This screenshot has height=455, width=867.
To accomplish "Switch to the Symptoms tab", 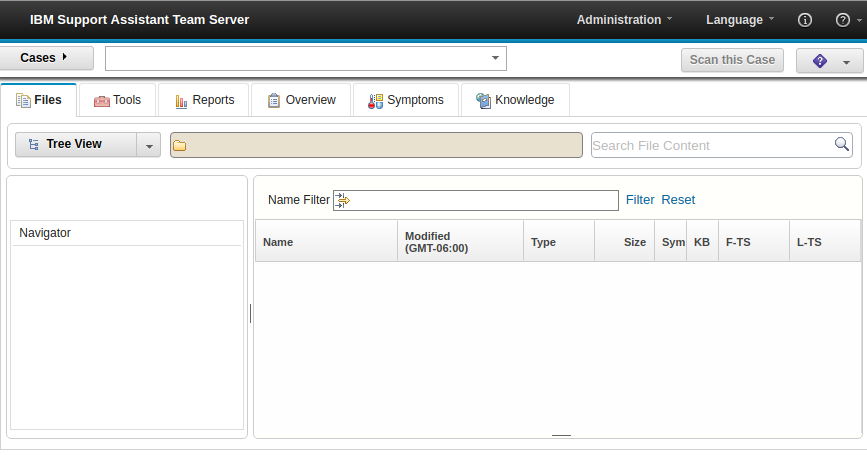I will pyautogui.click(x=406, y=100).
